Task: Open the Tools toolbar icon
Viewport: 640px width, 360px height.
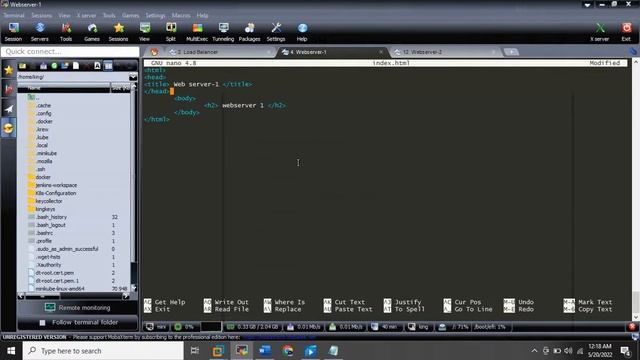Action: pyautogui.click(x=66, y=32)
